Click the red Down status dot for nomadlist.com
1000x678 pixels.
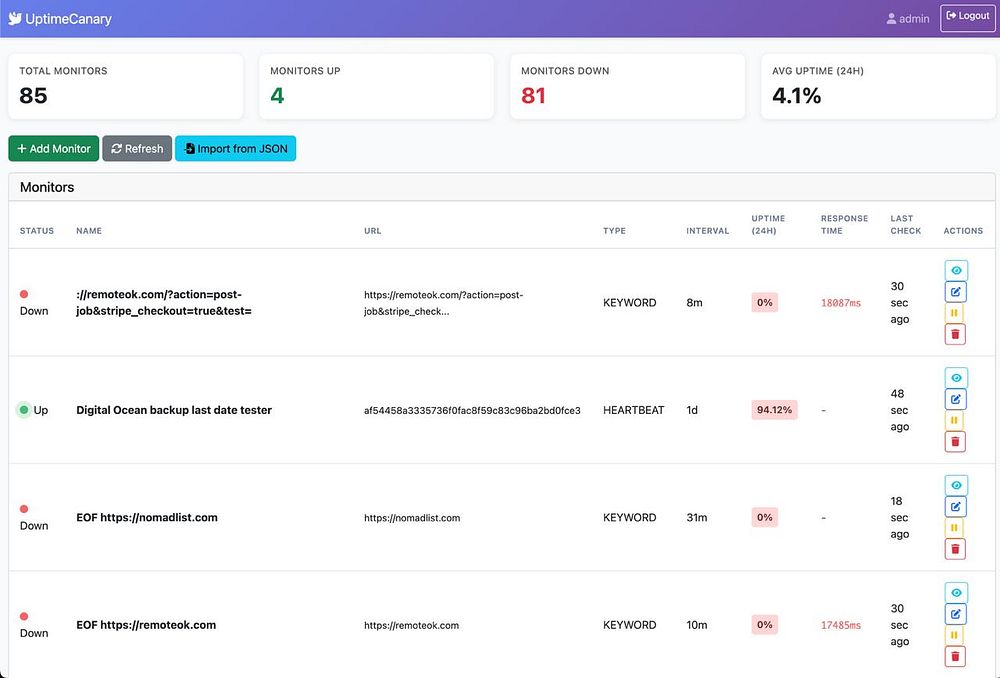(24, 509)
